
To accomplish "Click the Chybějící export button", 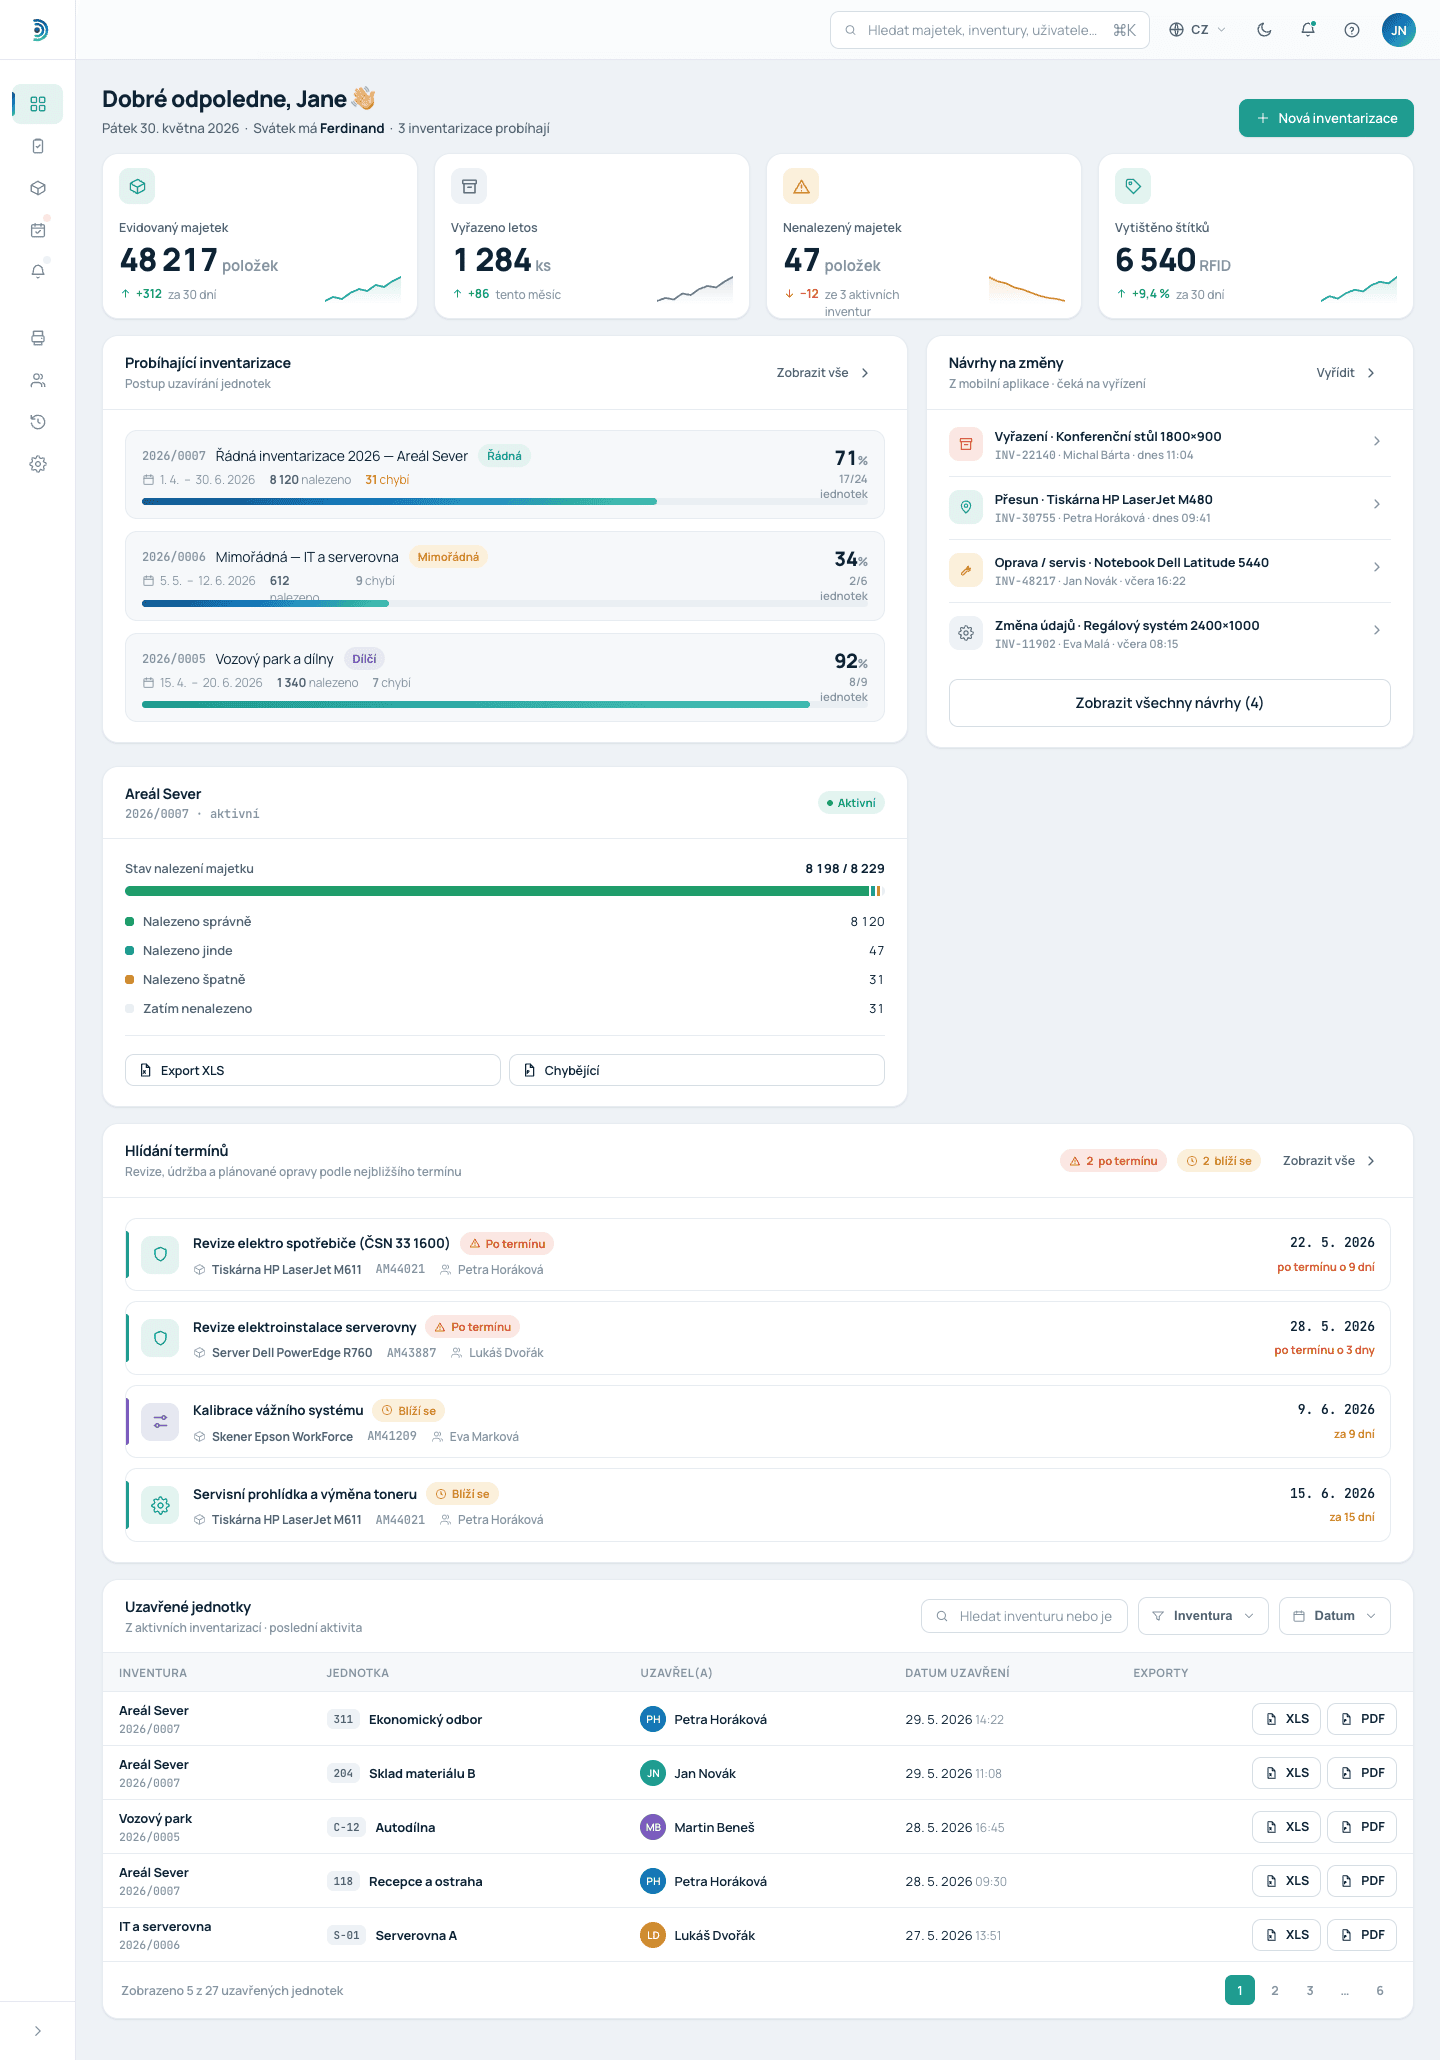I will (696, 1070).
